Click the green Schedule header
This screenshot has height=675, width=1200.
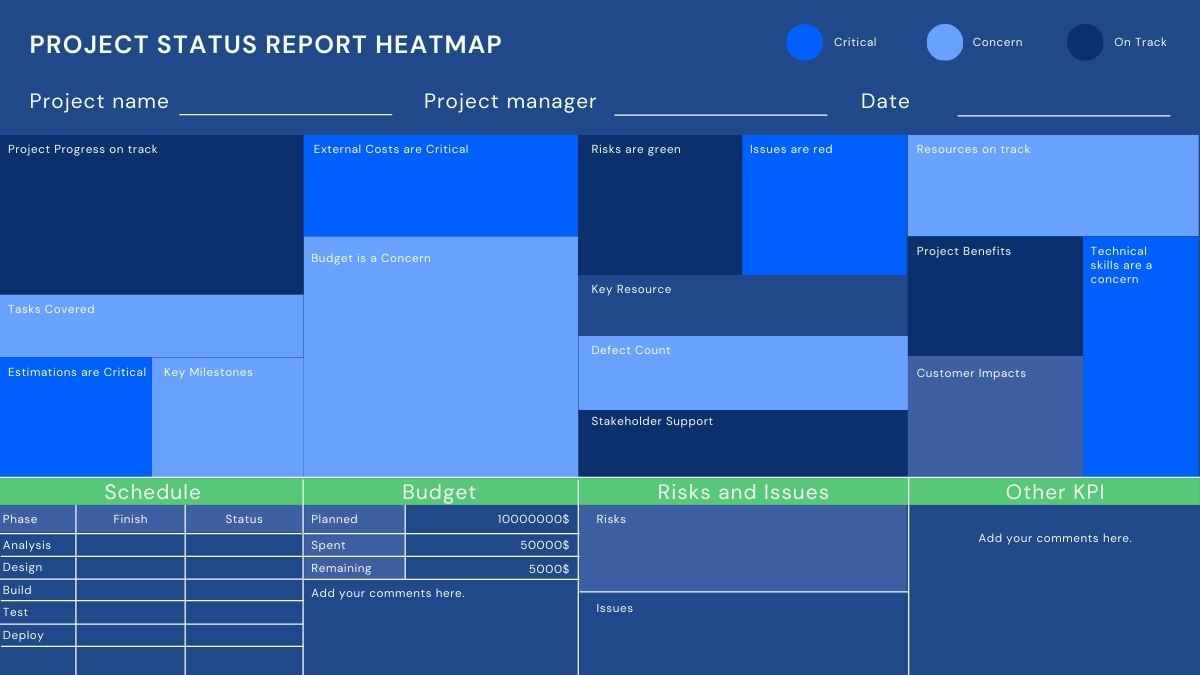pyautogui.click(x=151, y=491)
